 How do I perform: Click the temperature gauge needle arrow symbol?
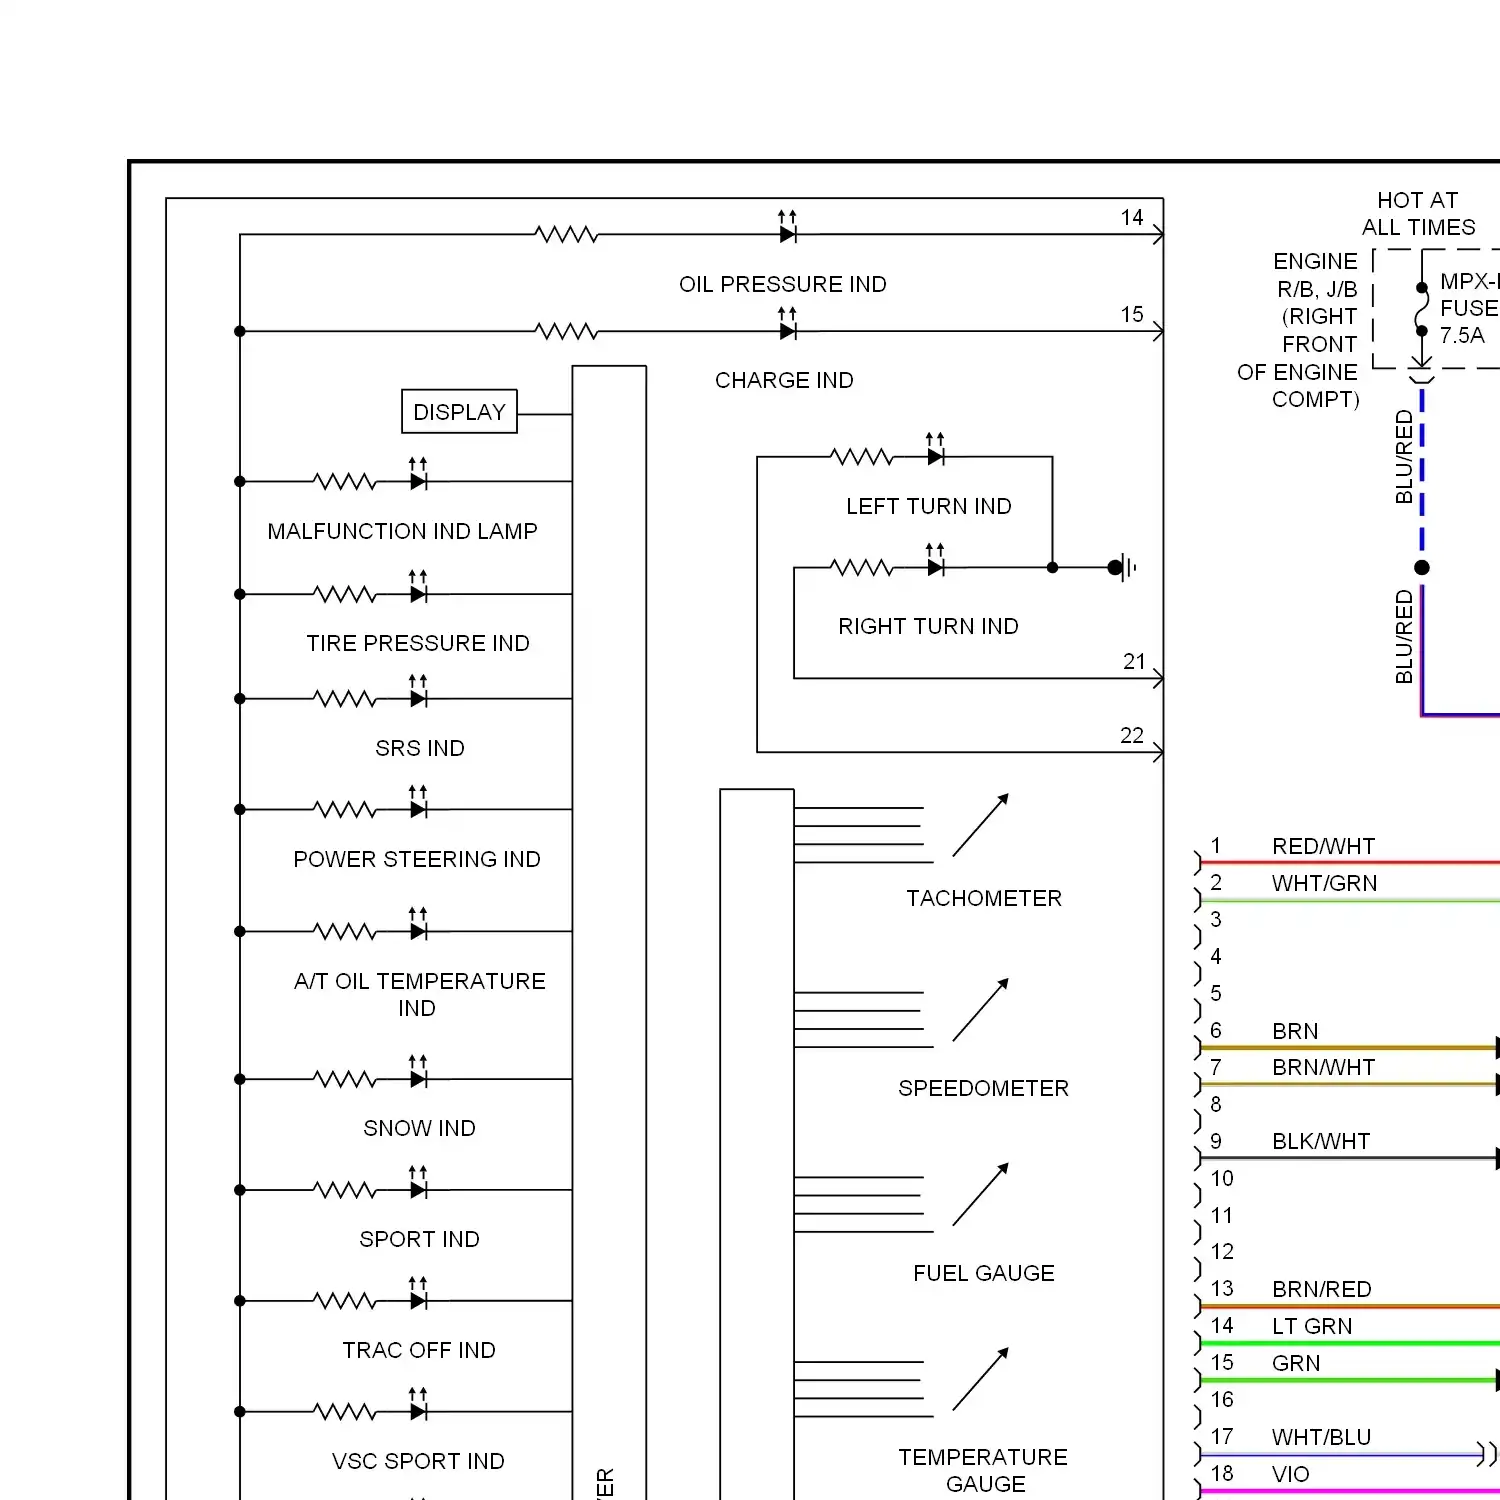[980, 1379]
